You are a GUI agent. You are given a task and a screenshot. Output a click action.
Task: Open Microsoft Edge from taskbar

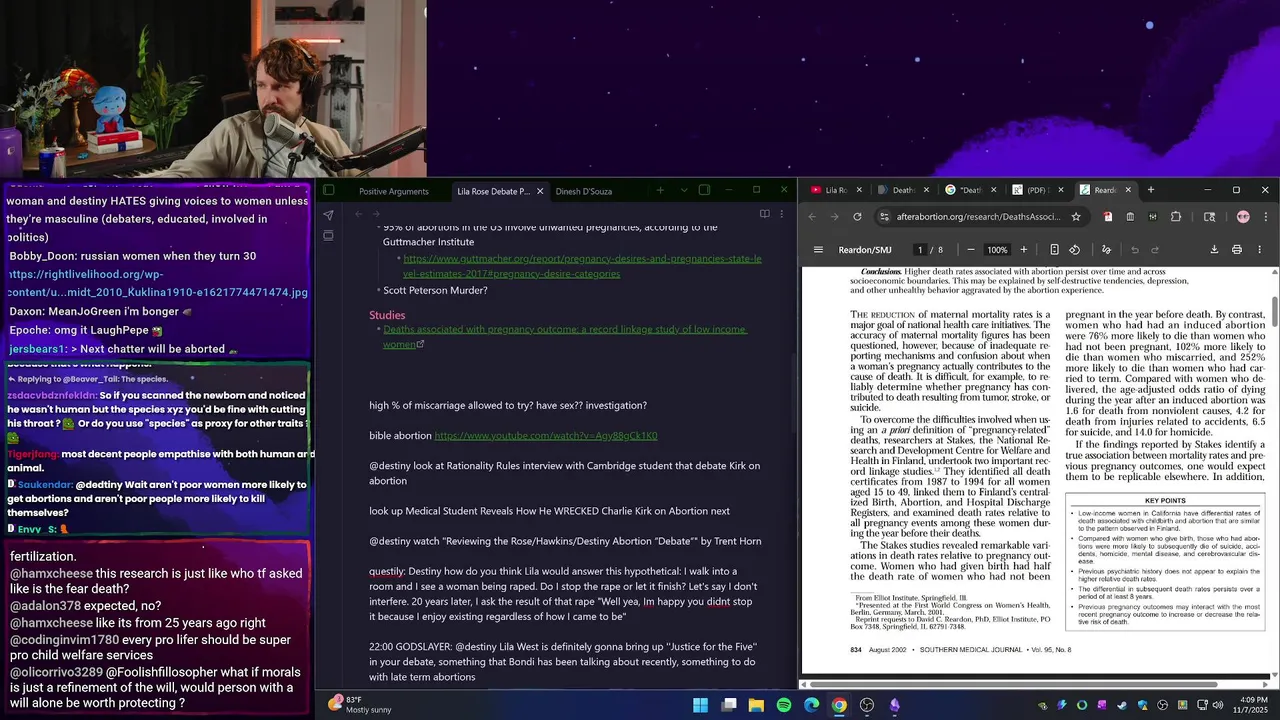click(811, 705)
